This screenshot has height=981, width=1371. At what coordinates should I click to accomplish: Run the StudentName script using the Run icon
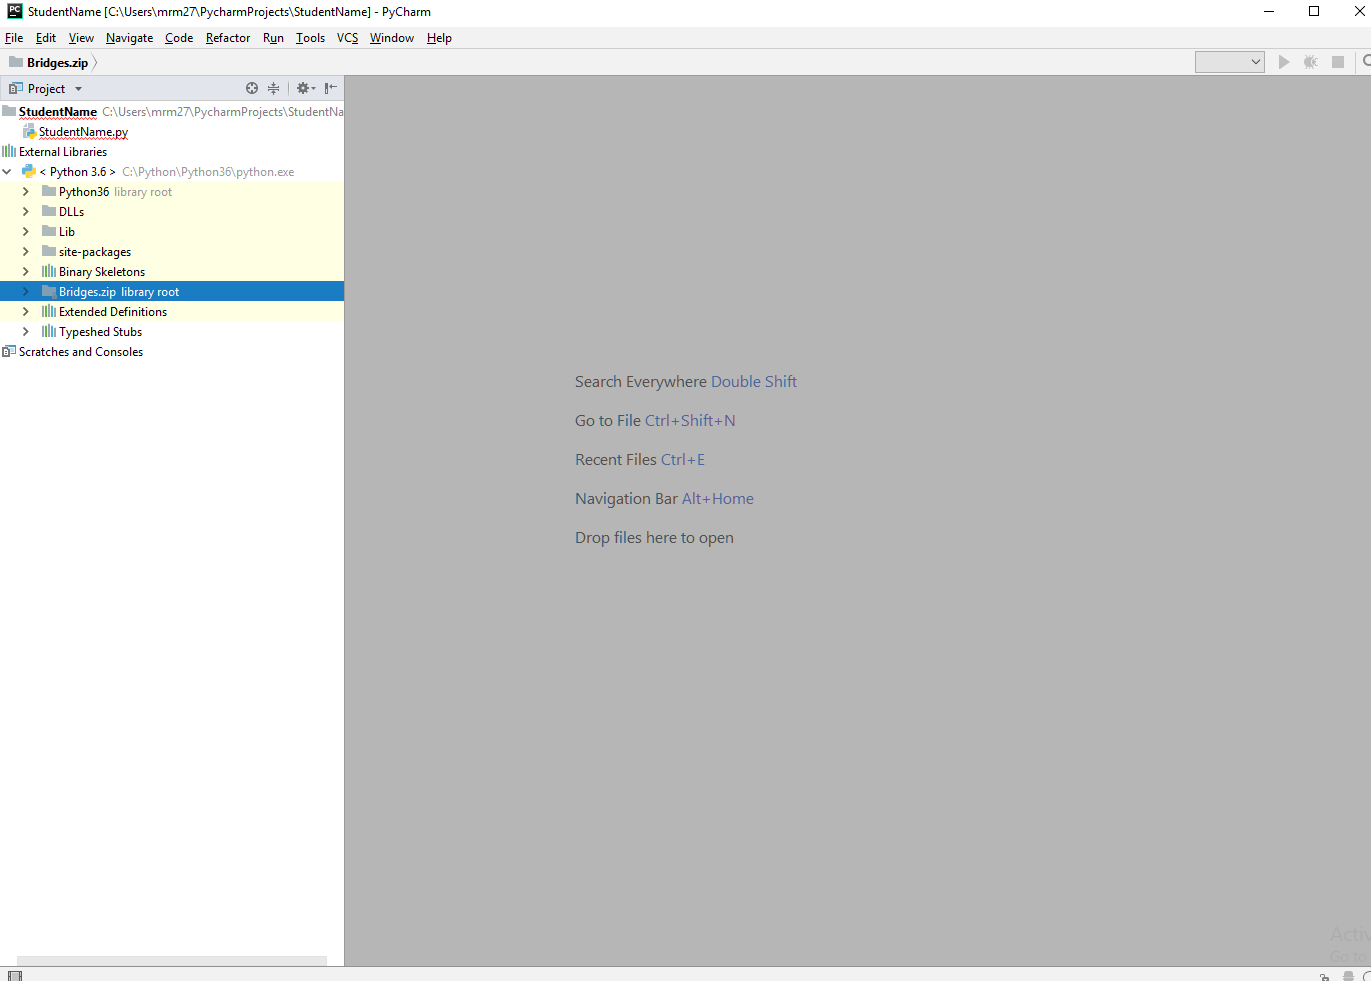coord(1284,61)
